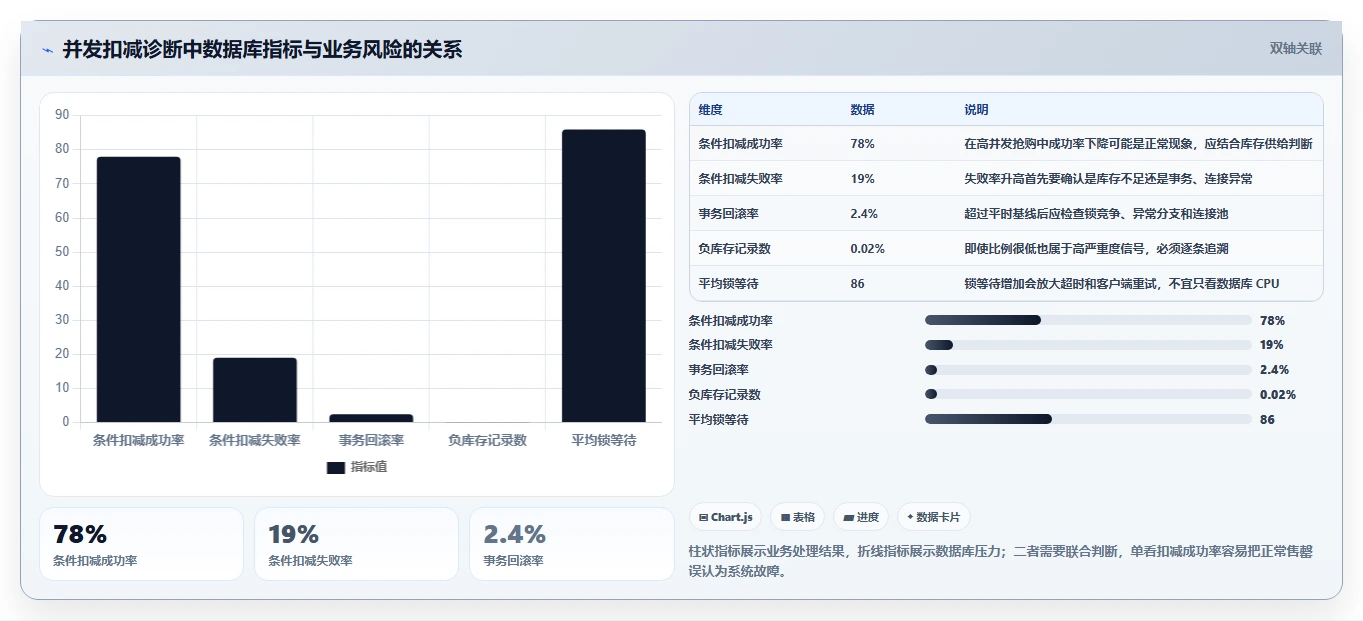Image resolution: width=1363 pixels, height=621 pixels.
Task: Click the lightning icon beside the page title
Action: point(47,49)
